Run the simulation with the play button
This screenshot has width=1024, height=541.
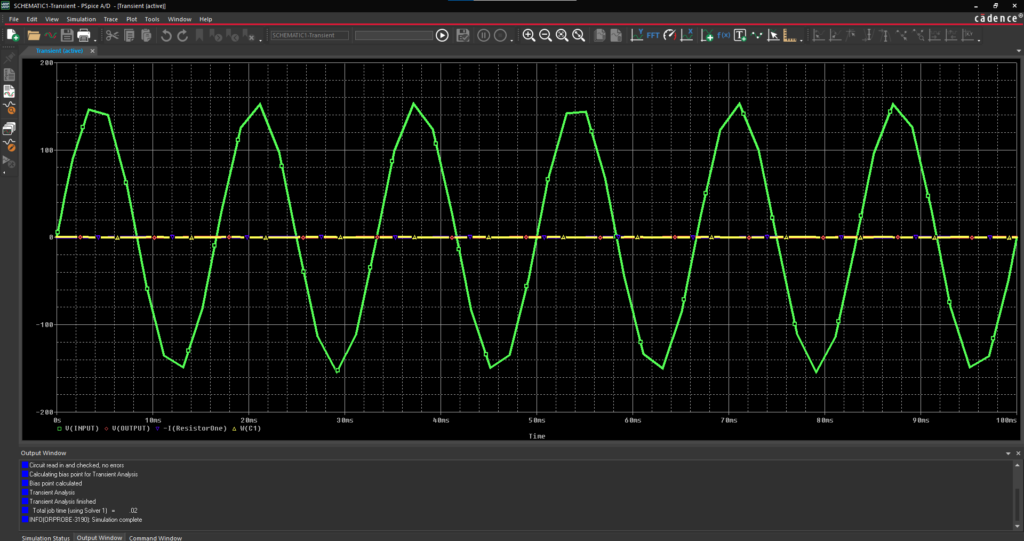(442, 35)
